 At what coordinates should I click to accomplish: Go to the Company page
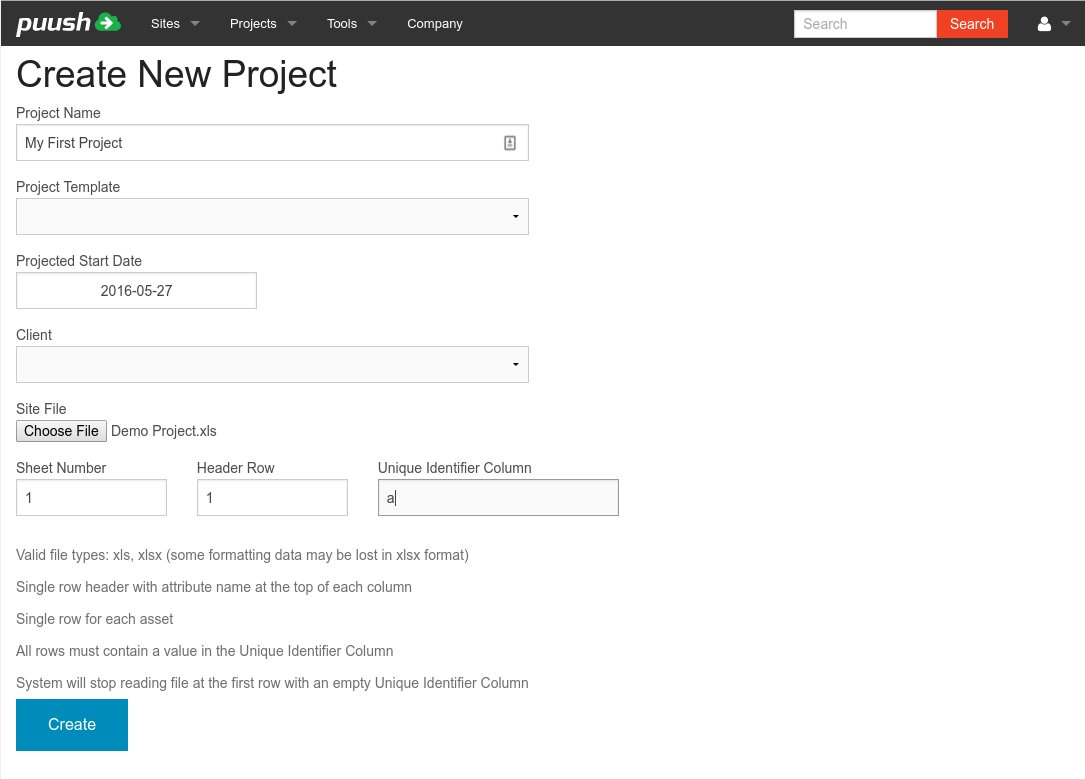point(434,23)
